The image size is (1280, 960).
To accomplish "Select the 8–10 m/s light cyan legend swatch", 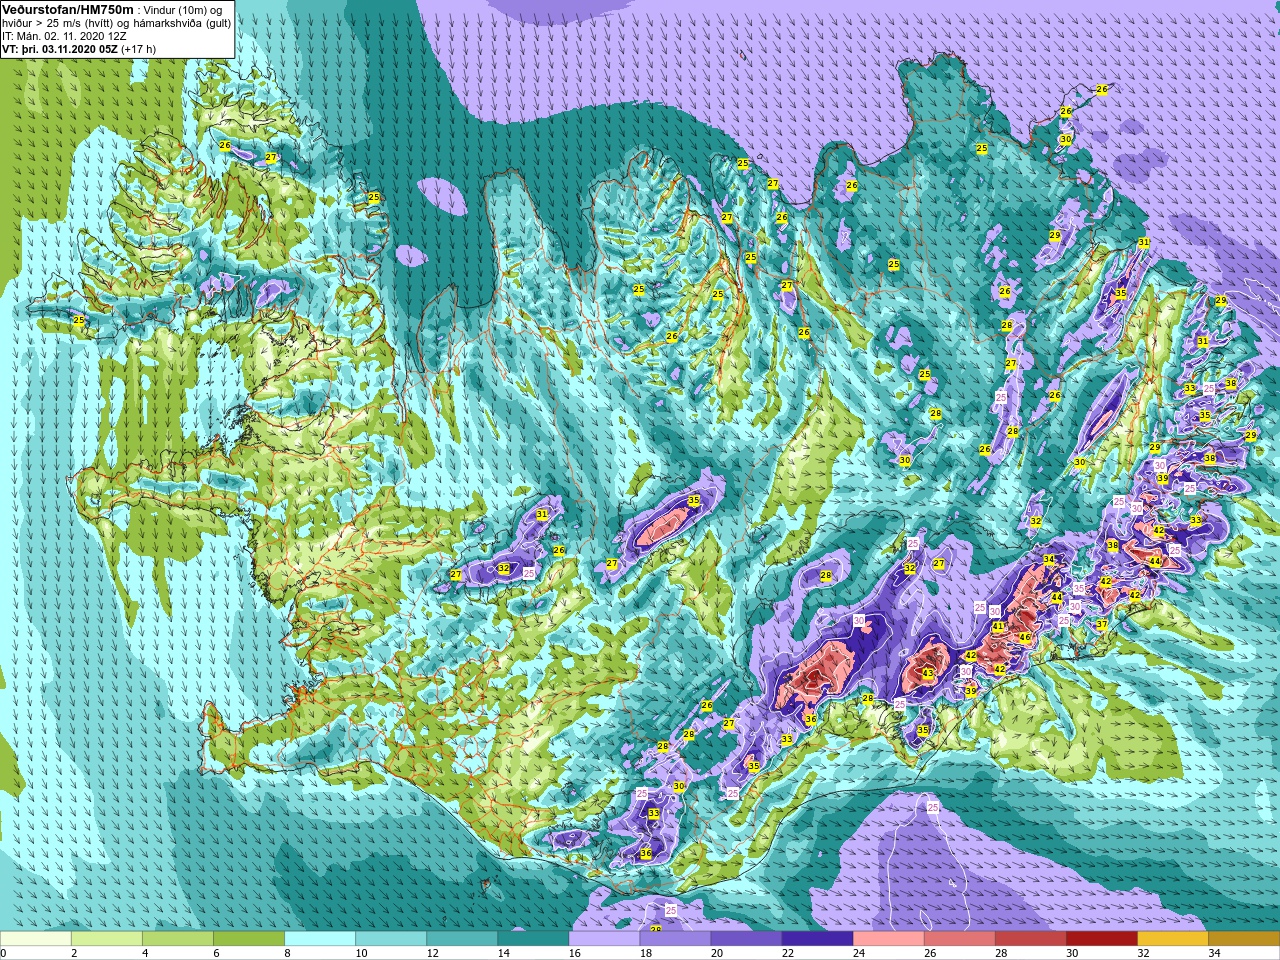I will [x=320, y=939].
